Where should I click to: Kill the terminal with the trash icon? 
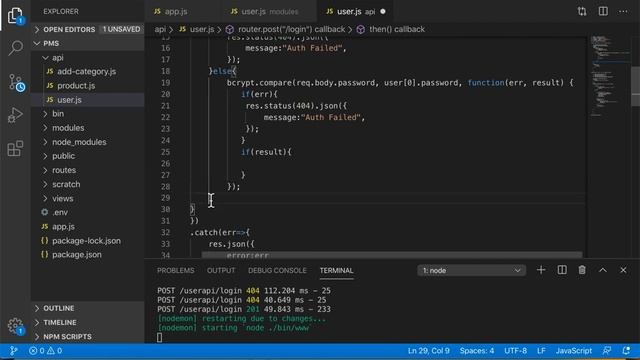[x=582, y=270]
